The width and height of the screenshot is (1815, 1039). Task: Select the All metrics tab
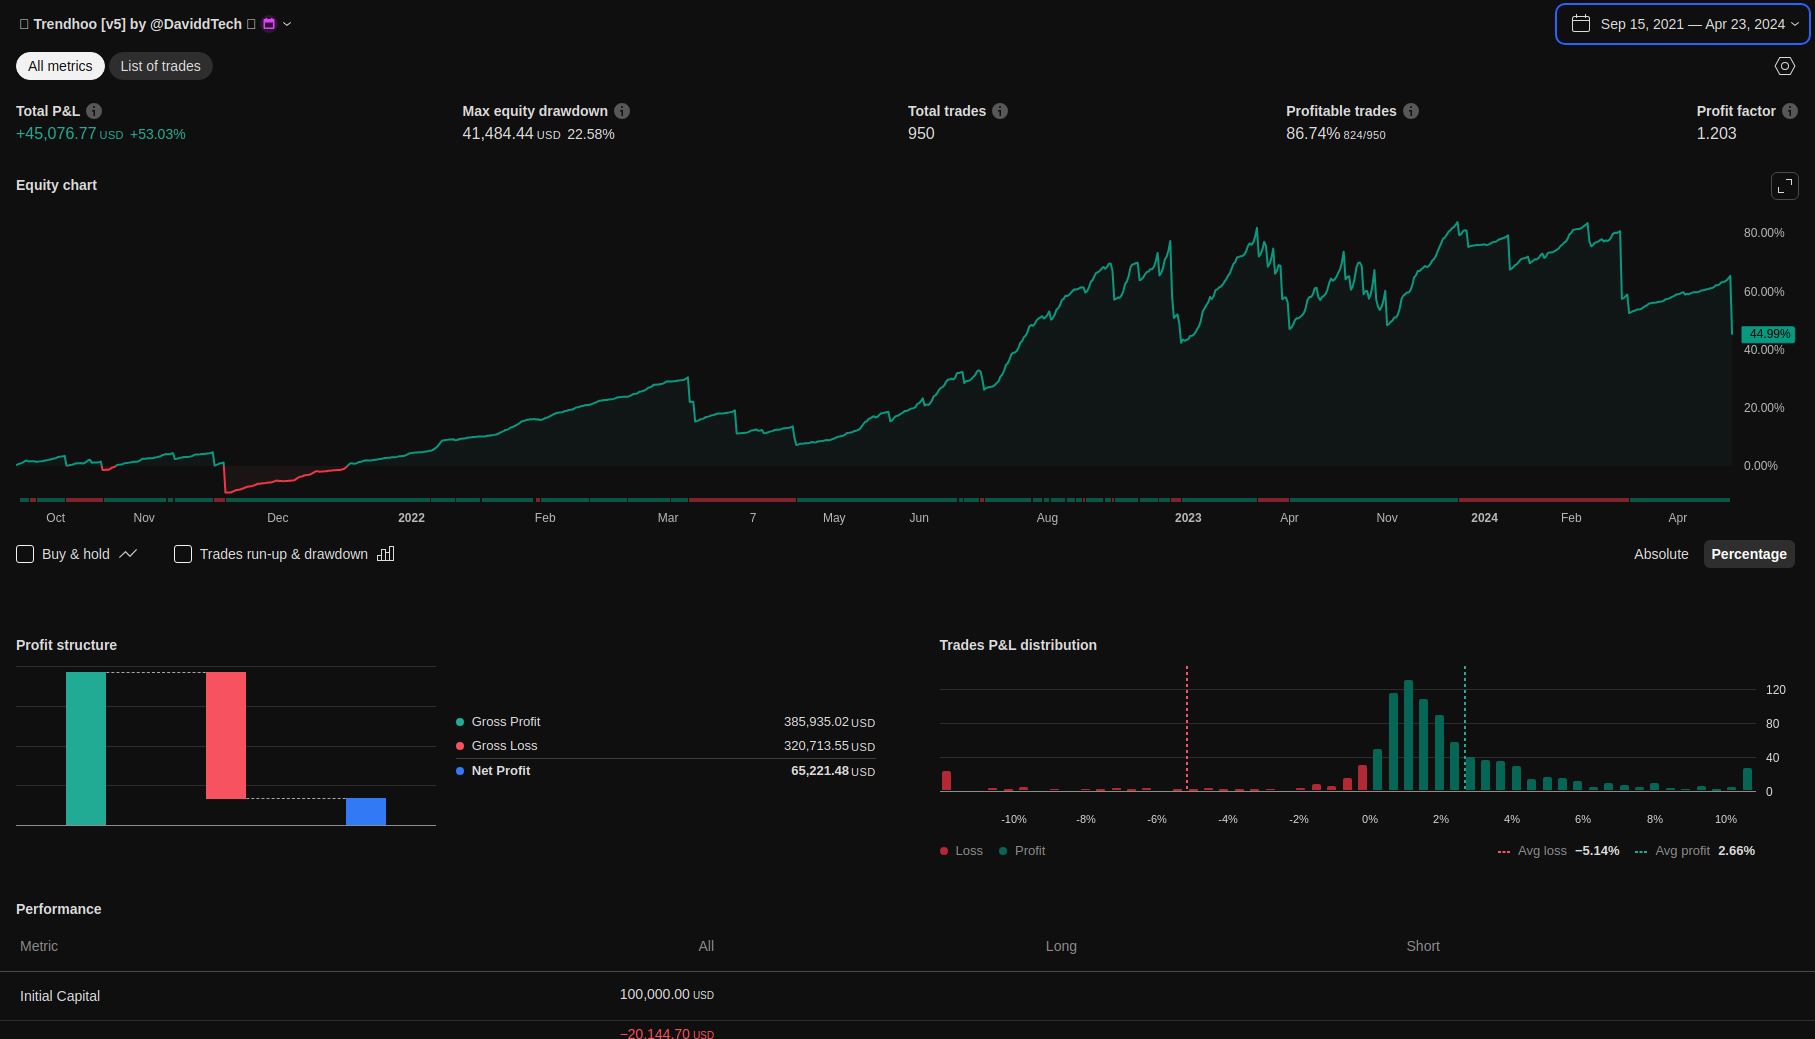60,66
